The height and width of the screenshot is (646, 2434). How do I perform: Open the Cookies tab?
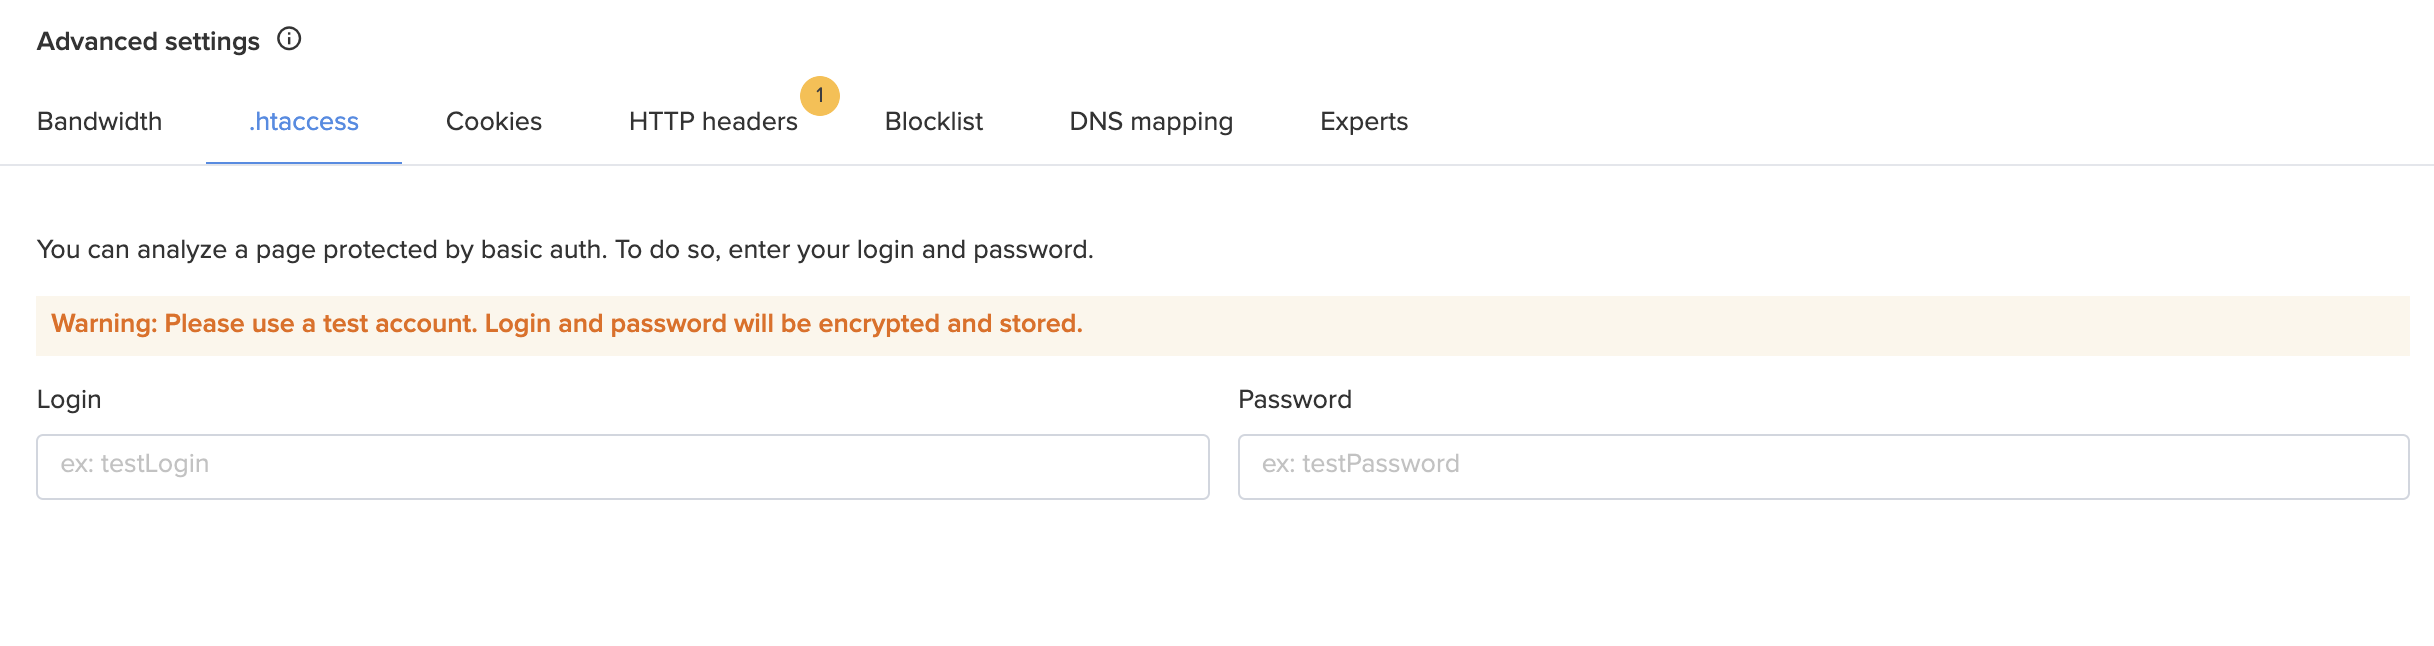[x=494, y=121]
